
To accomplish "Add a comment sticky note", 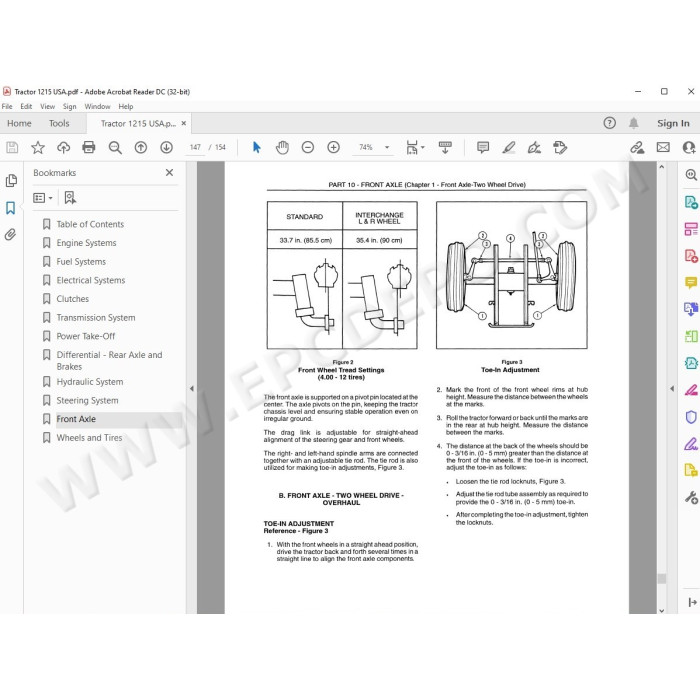I will [483, 147].
